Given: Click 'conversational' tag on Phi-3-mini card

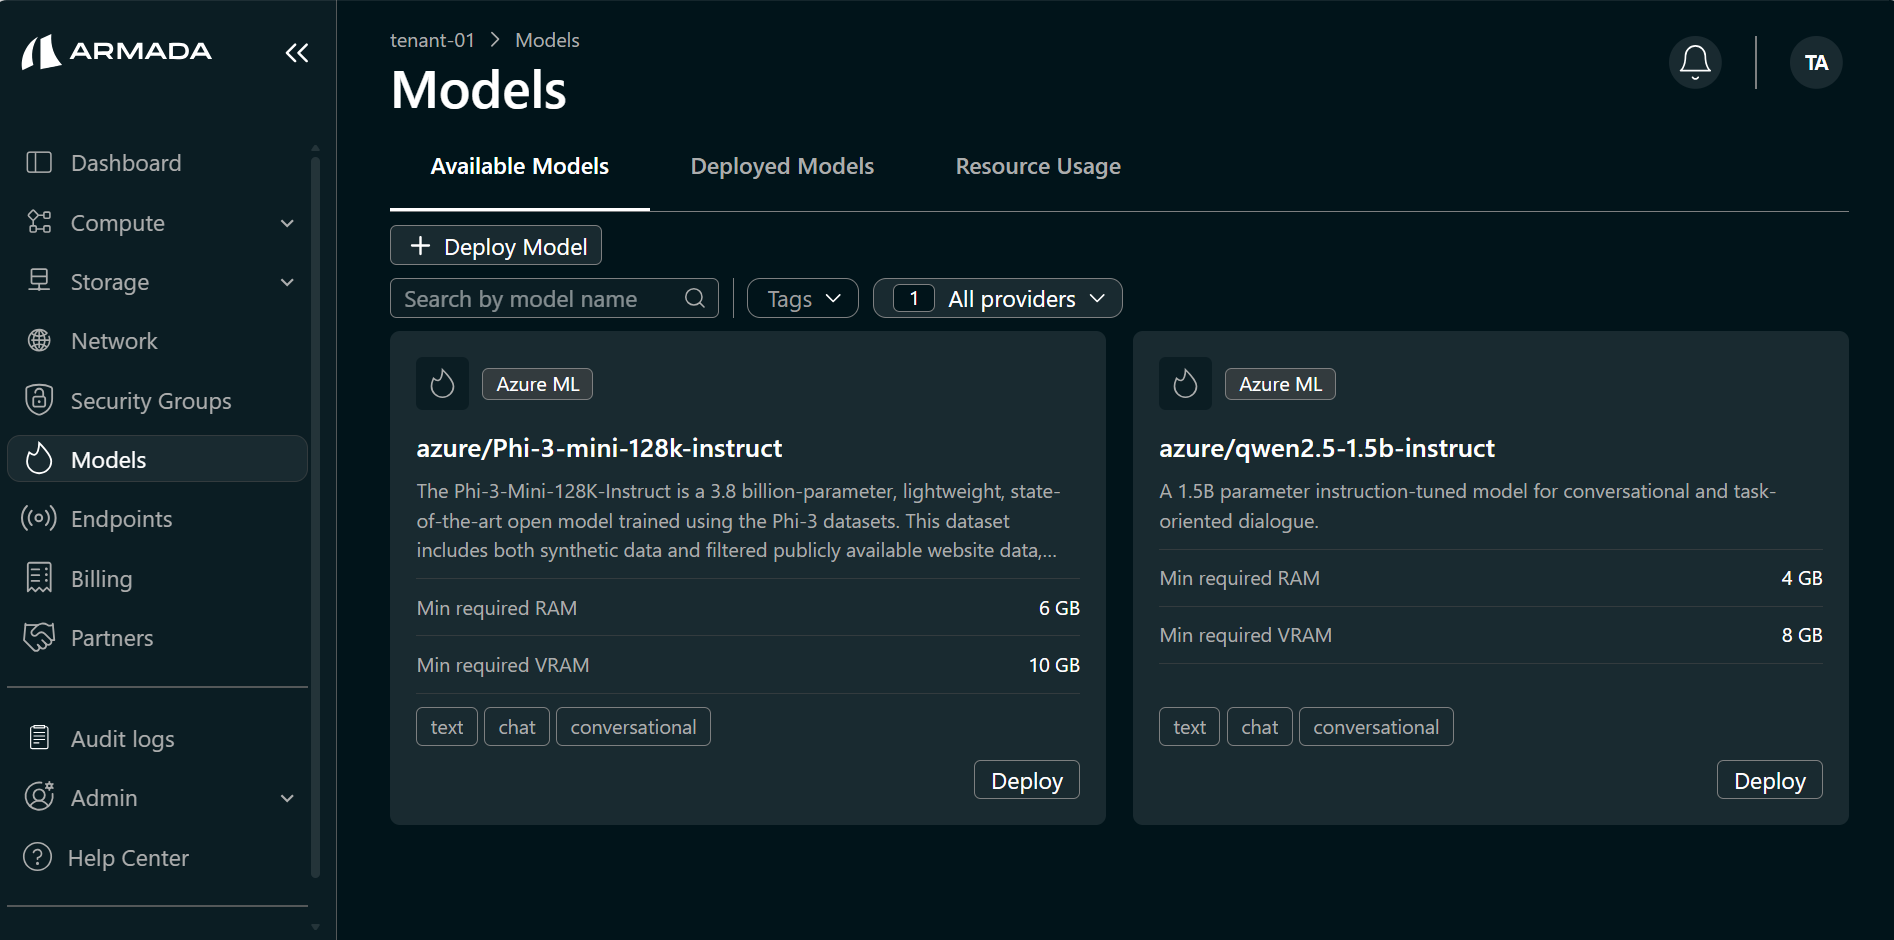Looking at the screenshot, I should coord(633,727).
